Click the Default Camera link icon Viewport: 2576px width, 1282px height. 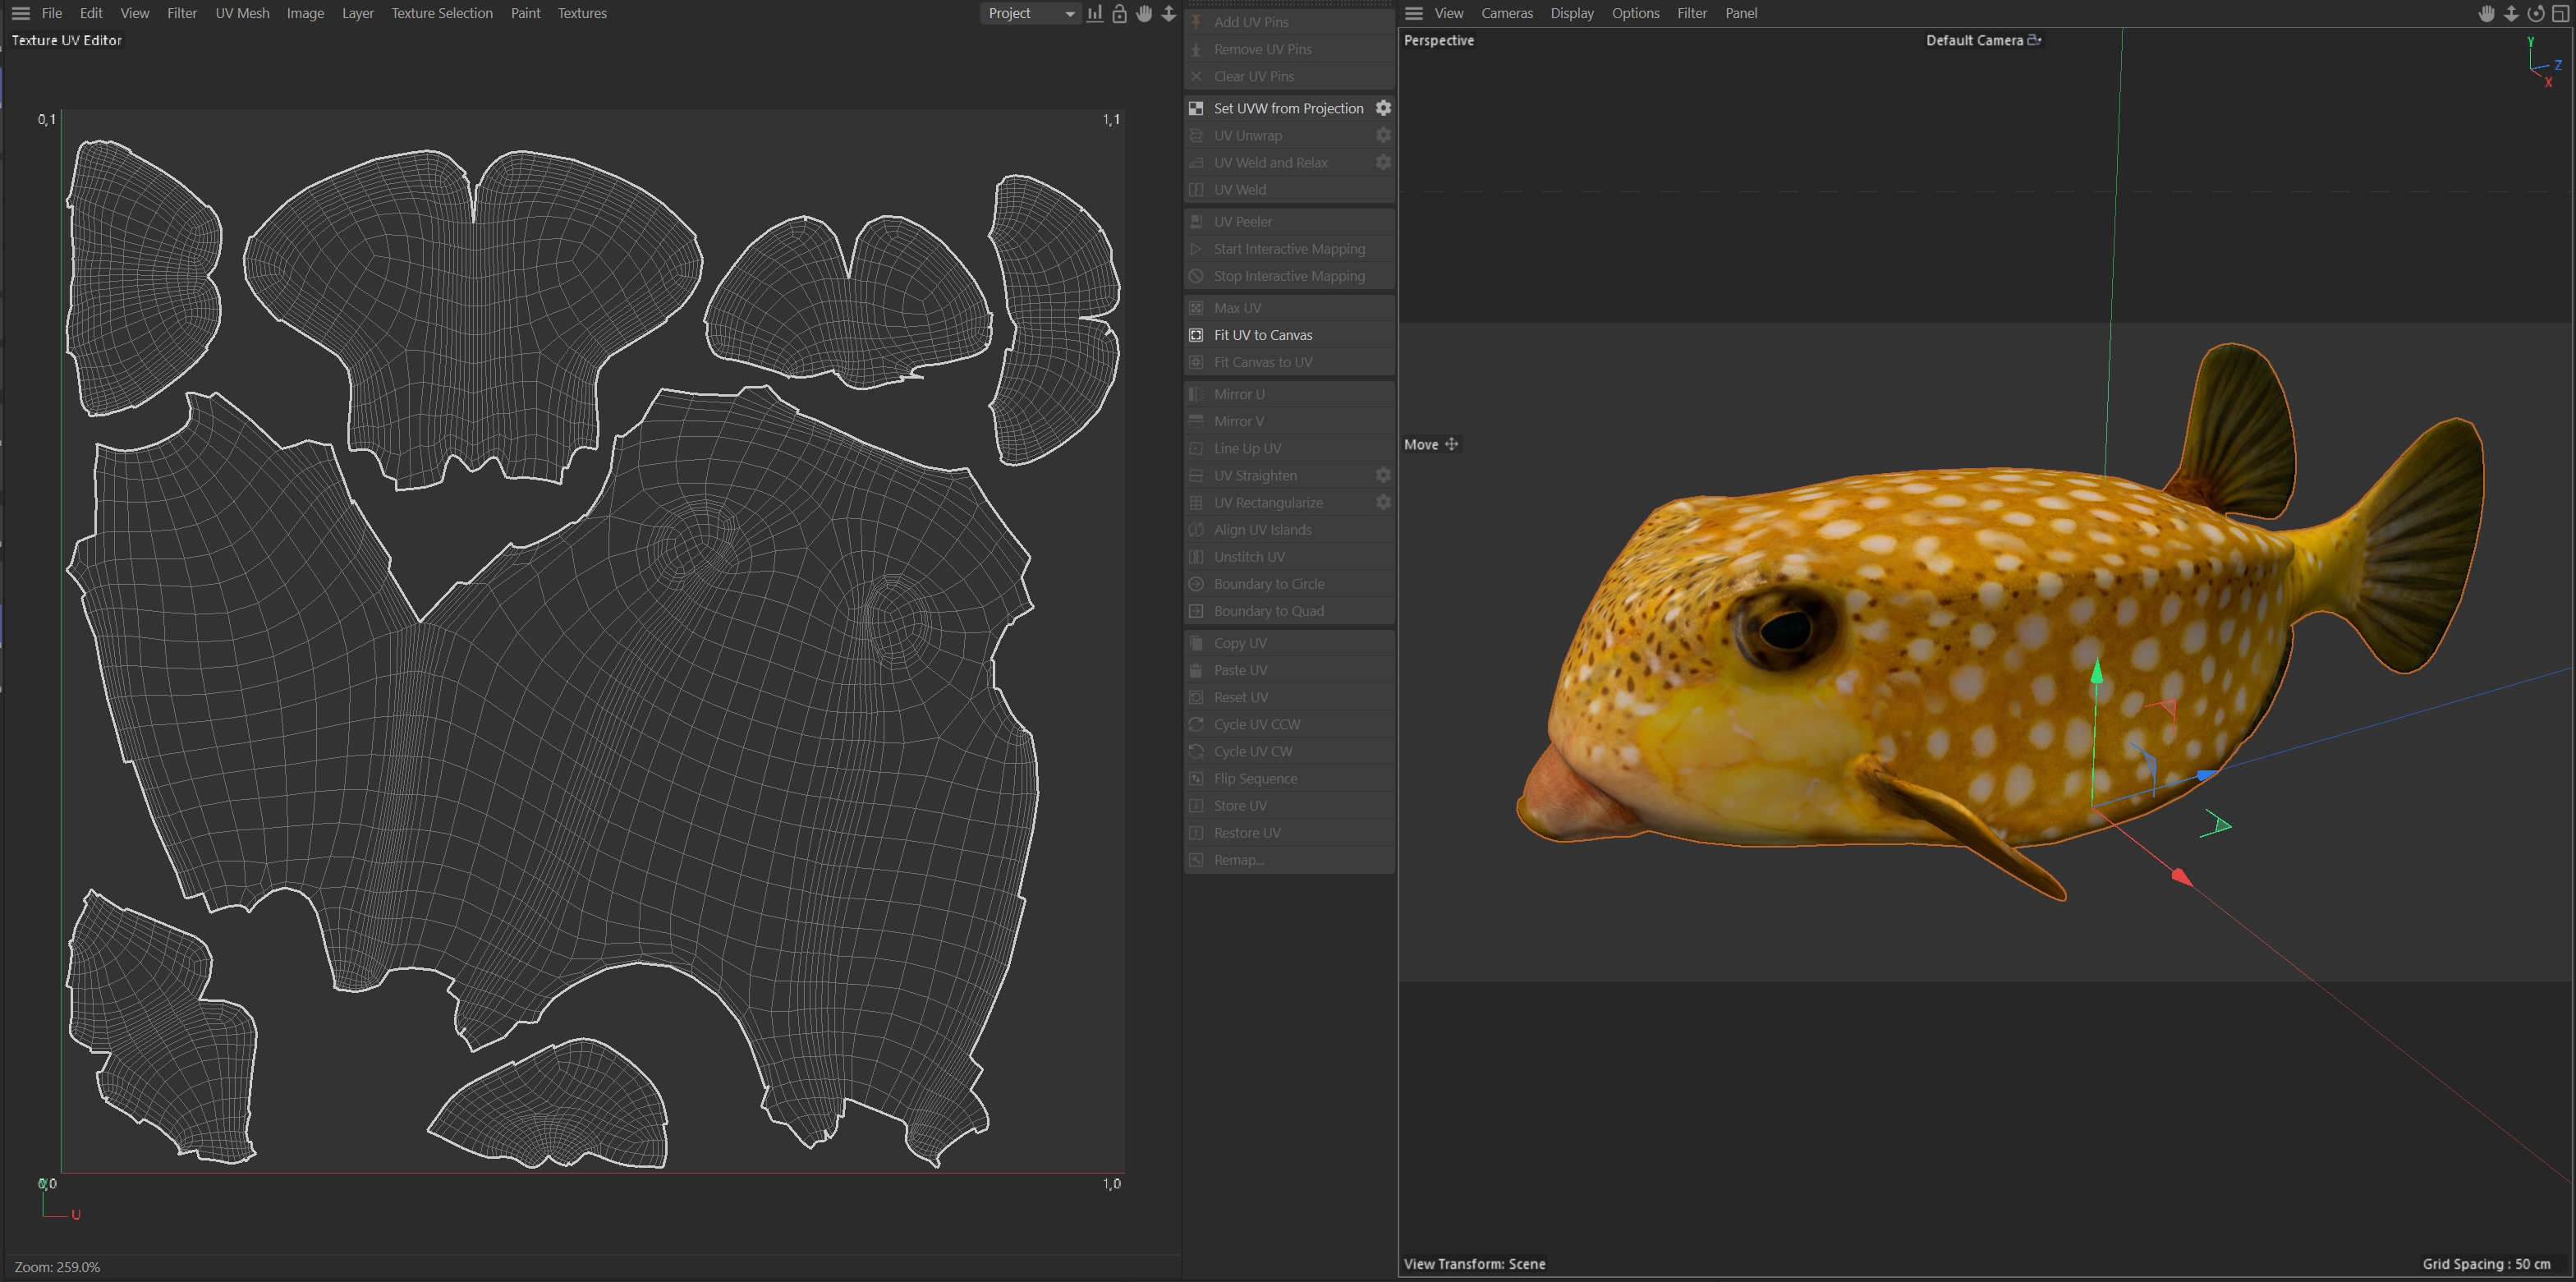[2034, 40]
